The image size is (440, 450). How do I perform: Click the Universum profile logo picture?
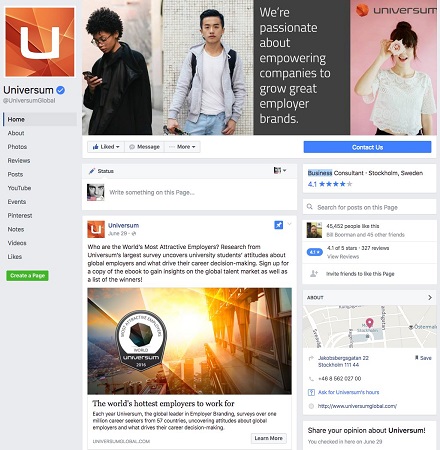click(40, 42)
